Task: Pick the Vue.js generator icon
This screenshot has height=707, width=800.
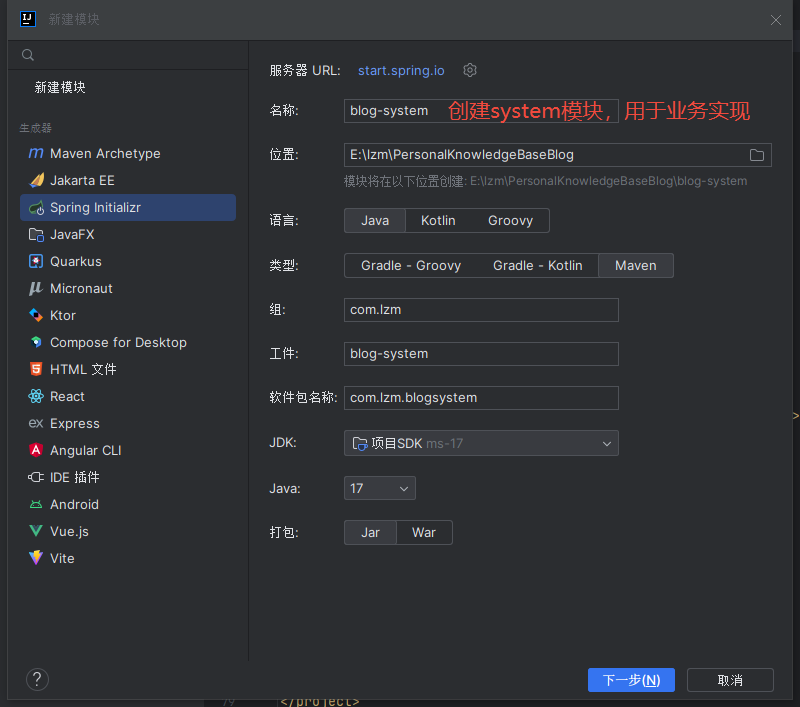Action: point(36,531)
